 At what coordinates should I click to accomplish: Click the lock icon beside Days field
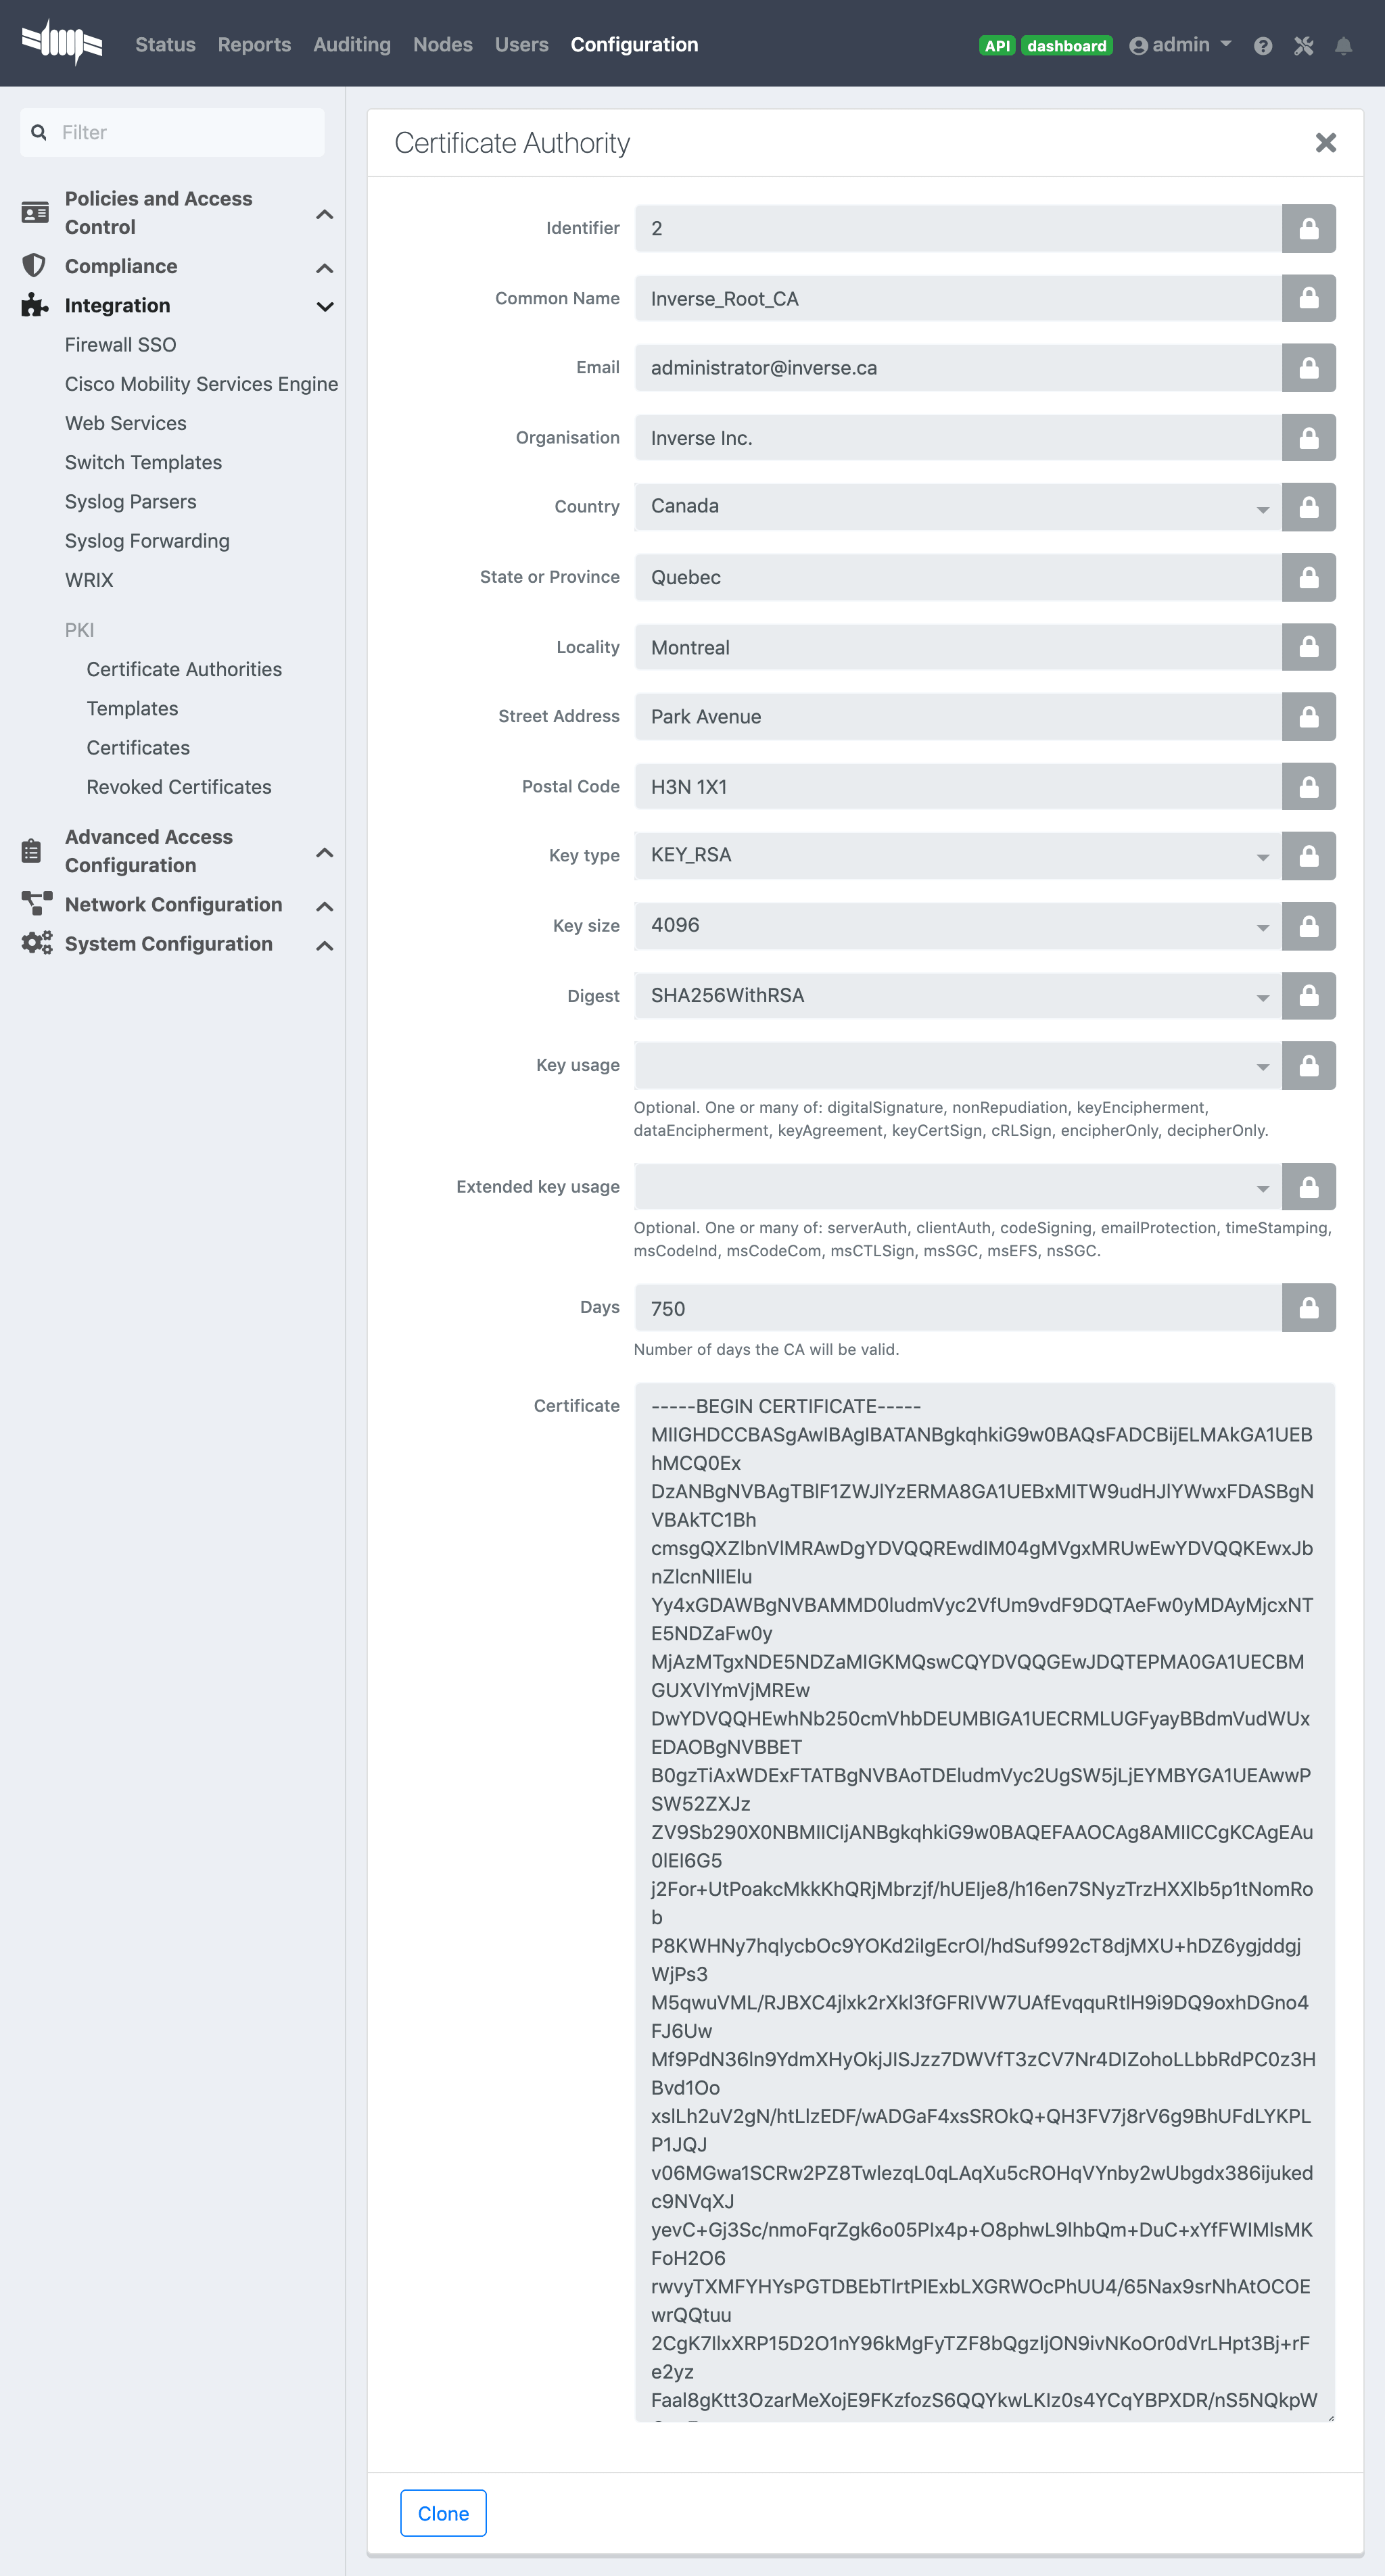1308,1308
